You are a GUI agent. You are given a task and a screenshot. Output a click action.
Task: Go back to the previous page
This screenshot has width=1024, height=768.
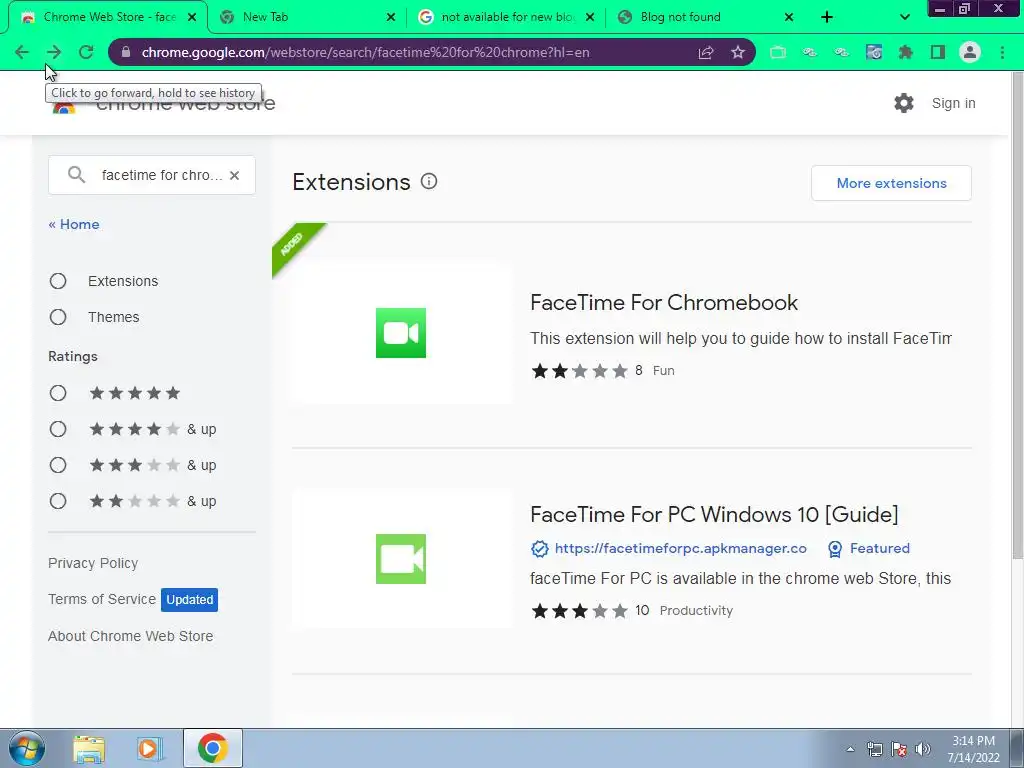point(22,52)
